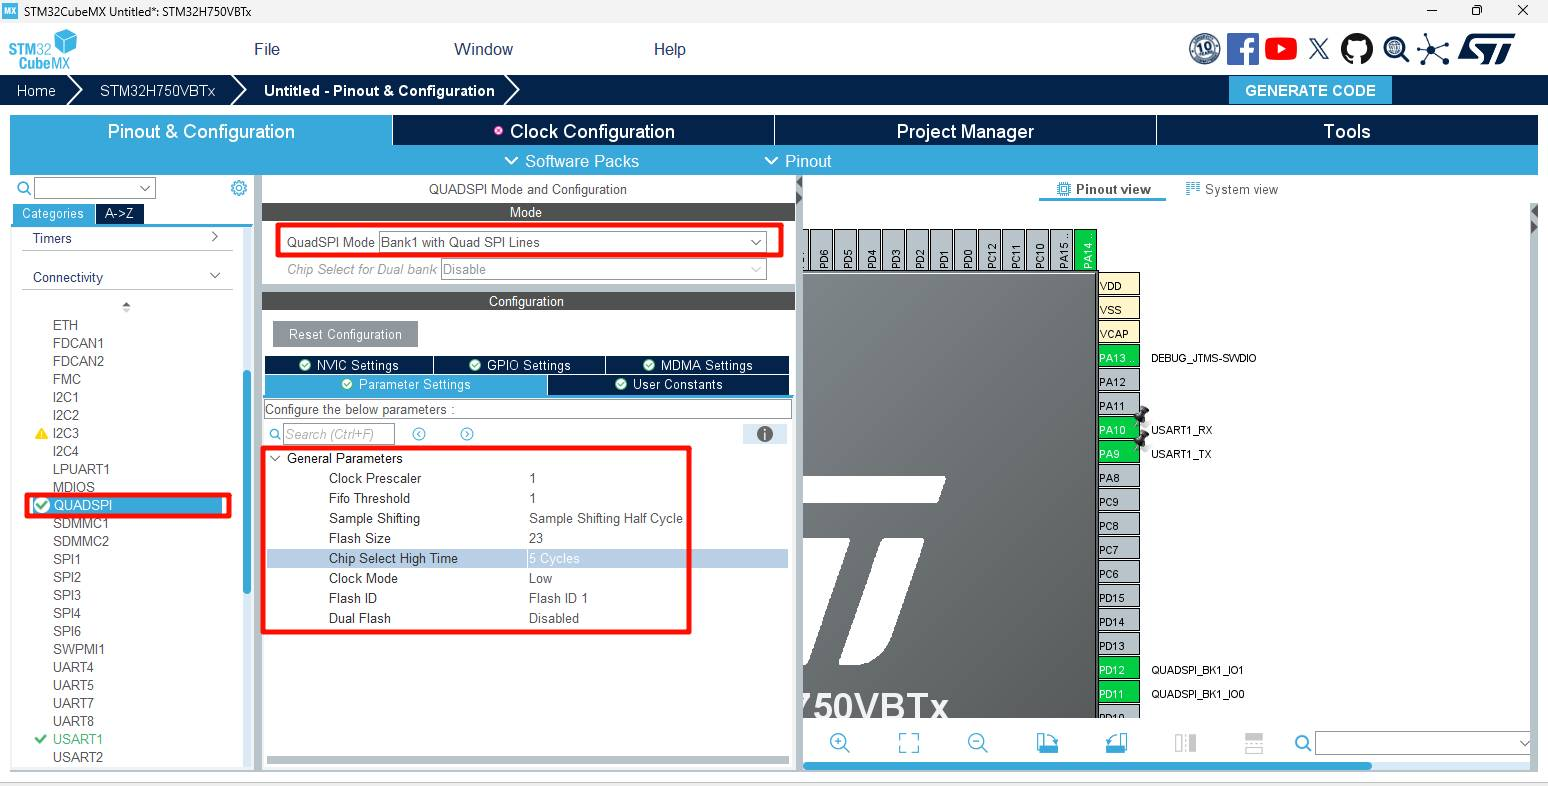Open the Chip Select for Dual bank dropdown

(x=604, y=269)
